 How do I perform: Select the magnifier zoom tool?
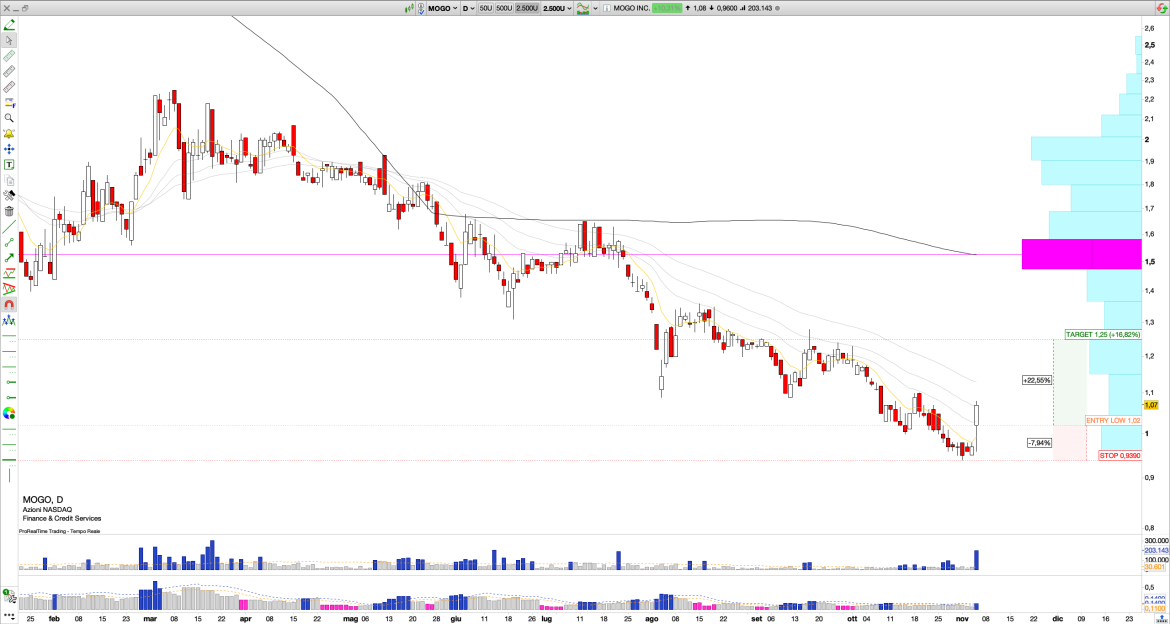(9, 117)
